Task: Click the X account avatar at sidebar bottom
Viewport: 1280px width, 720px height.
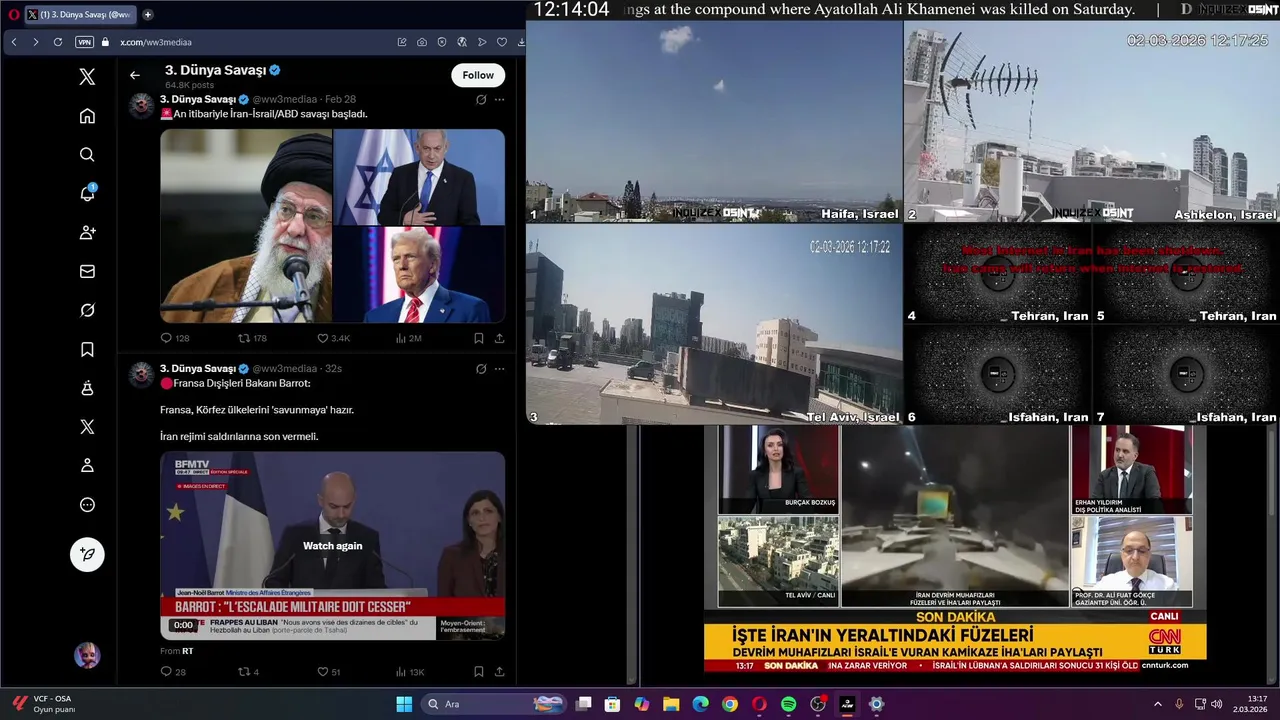Action: pos(87,655)
